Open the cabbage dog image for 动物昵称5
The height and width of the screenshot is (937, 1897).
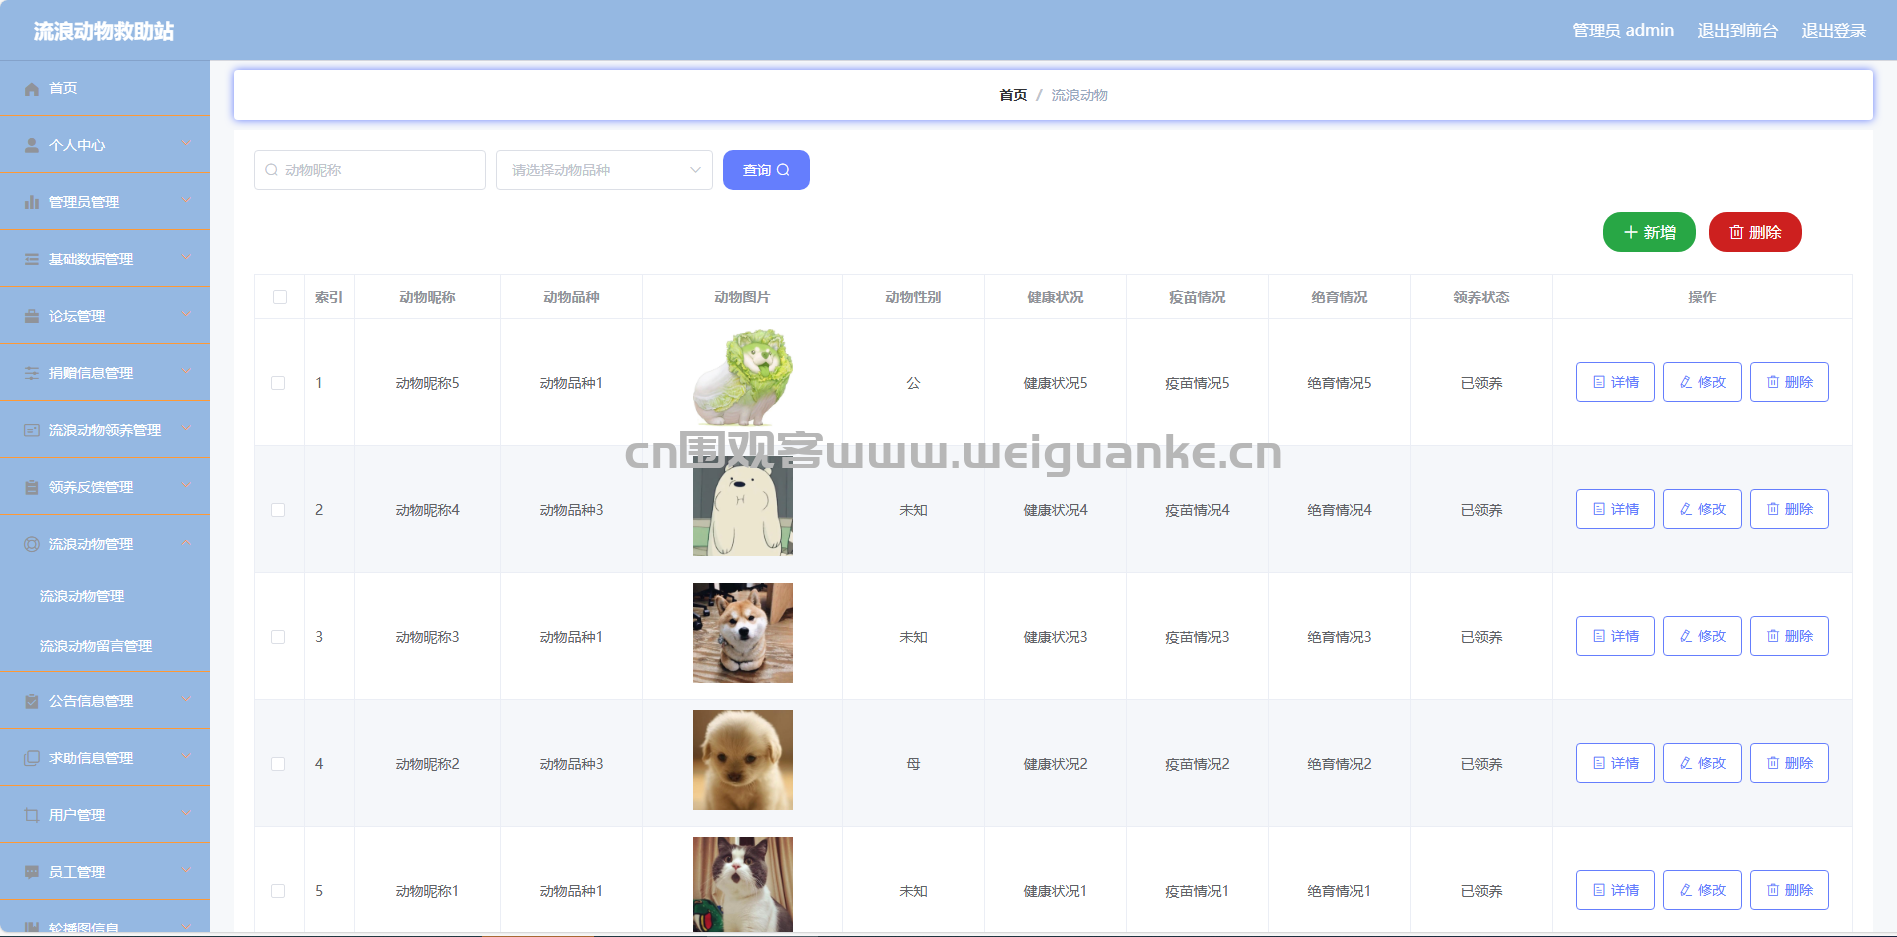[x=743, y=379]
